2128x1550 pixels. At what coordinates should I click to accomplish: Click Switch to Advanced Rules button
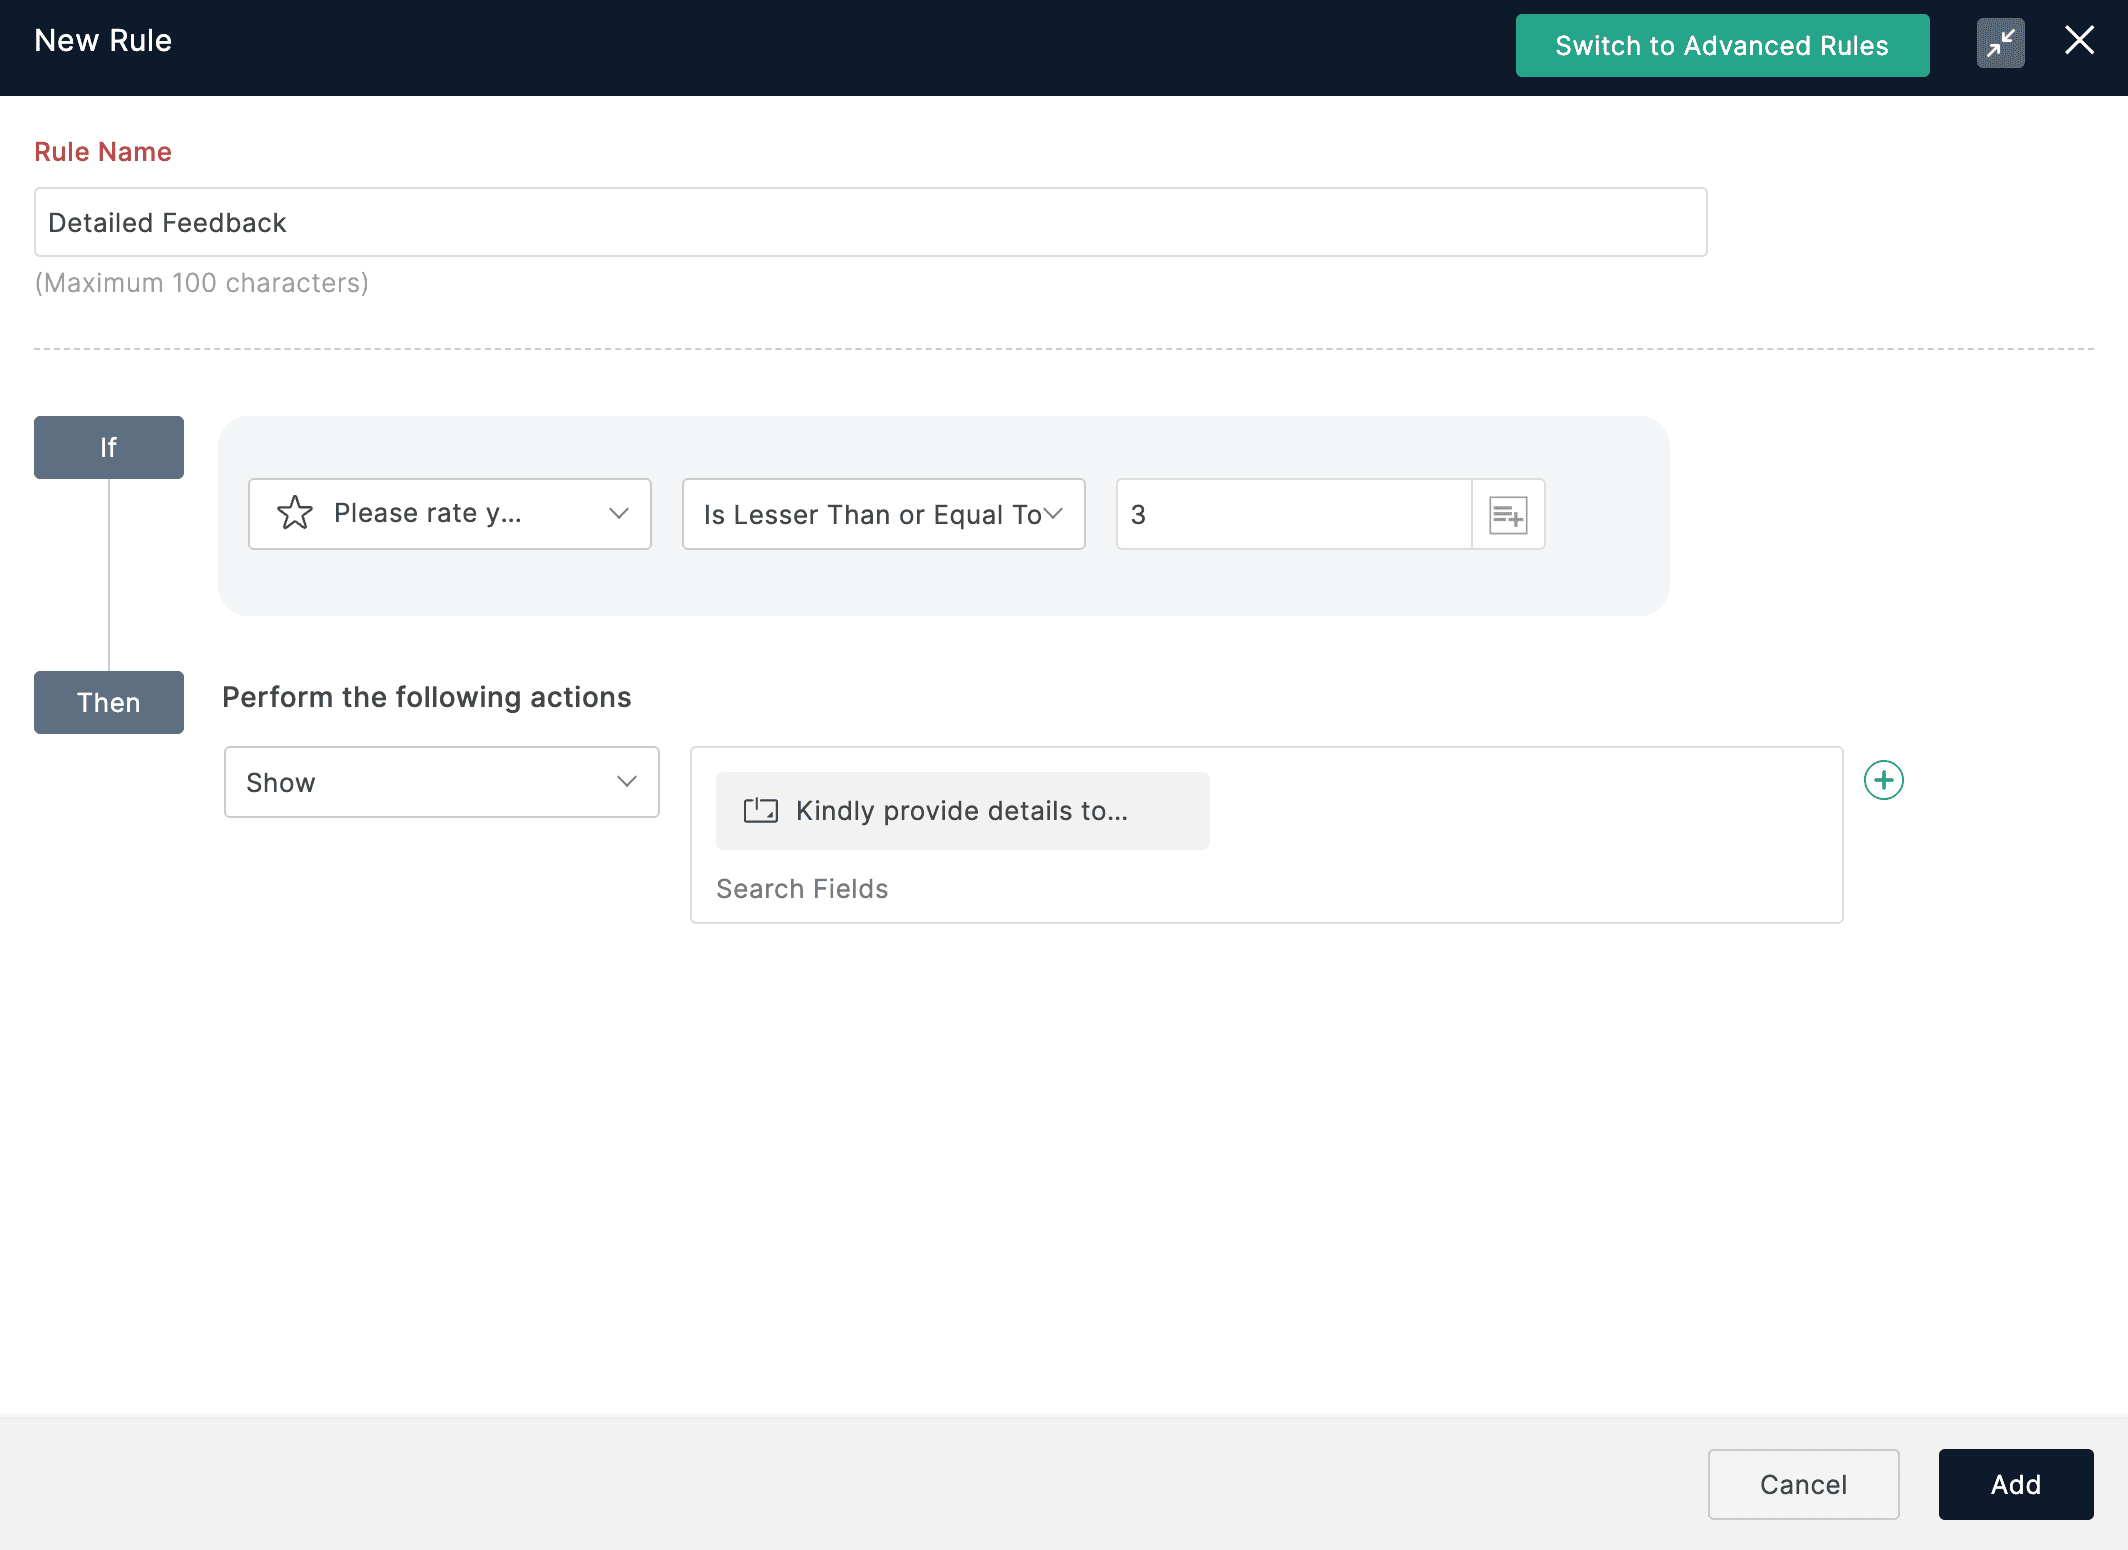pyautogui.click(x=1722, y=46)
